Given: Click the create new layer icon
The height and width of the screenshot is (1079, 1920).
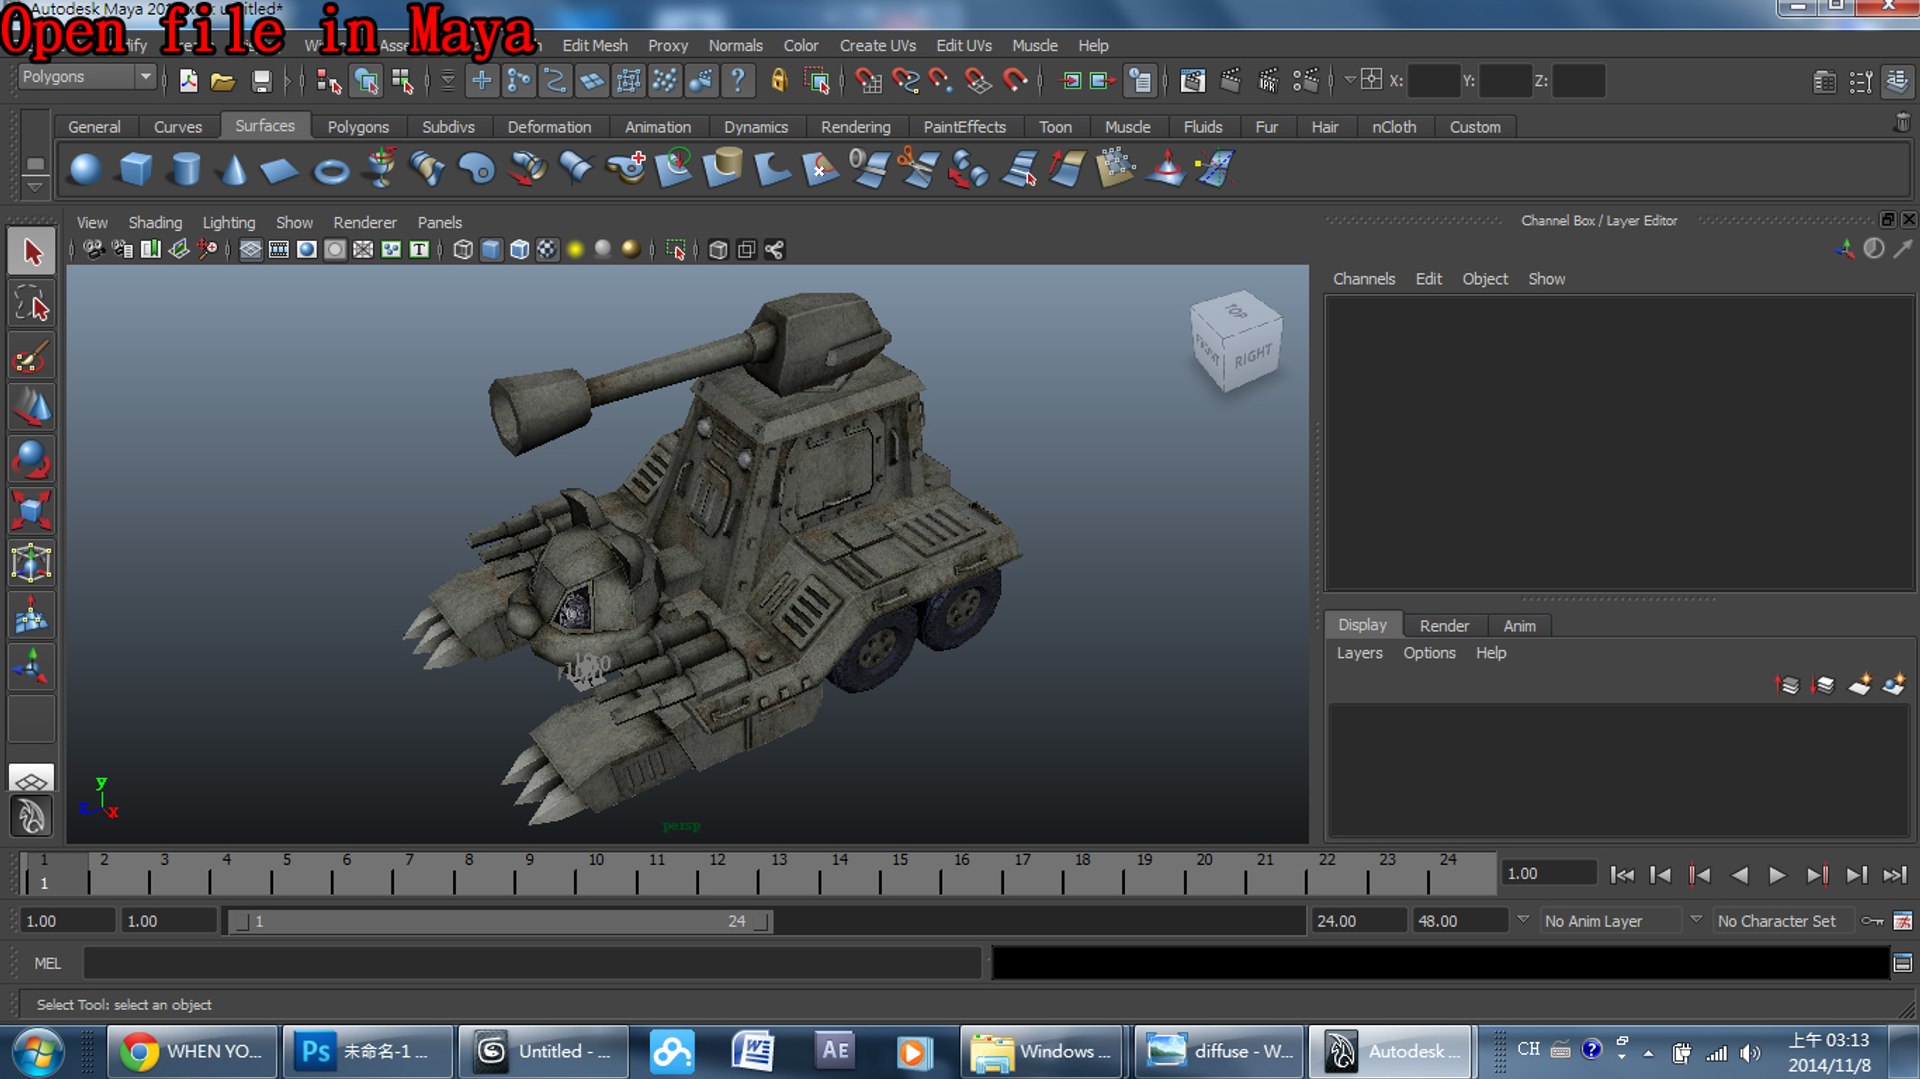Looking at the screenshot, I should pyautogui.click(x=1859, y=685).
